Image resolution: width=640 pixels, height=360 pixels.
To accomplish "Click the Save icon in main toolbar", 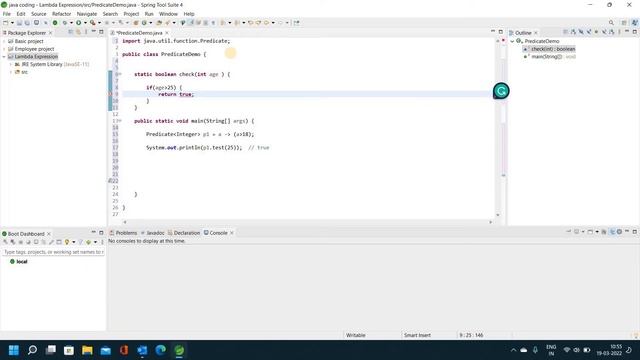I will tap(19, 23).
